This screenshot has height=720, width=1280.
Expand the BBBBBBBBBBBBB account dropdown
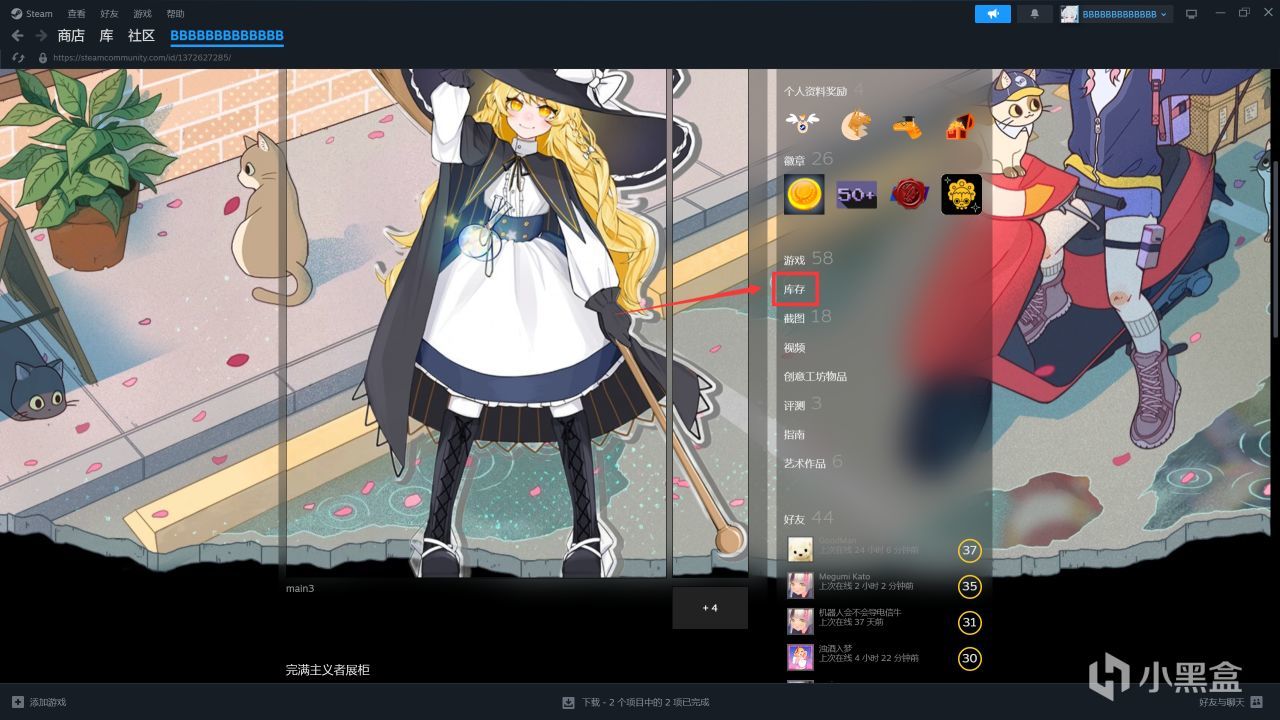coord(1124,14)
